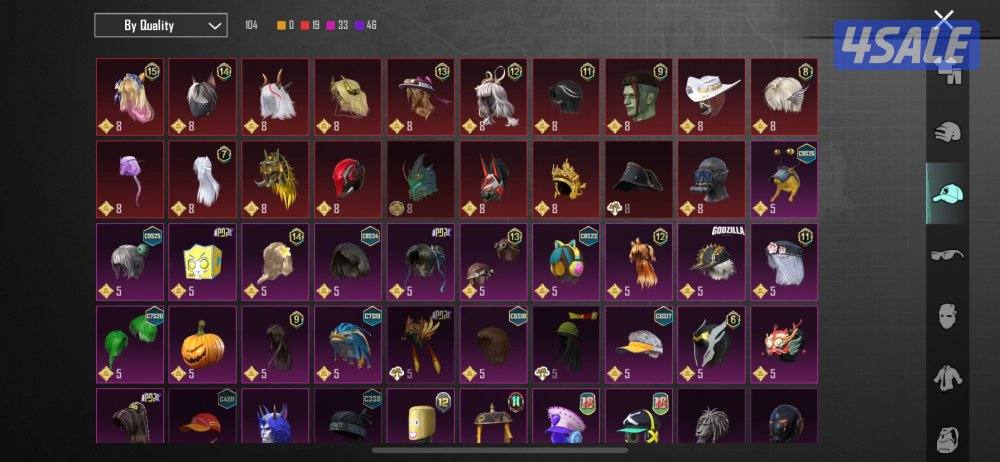Filter by the red quality count 19

[310, 26]
